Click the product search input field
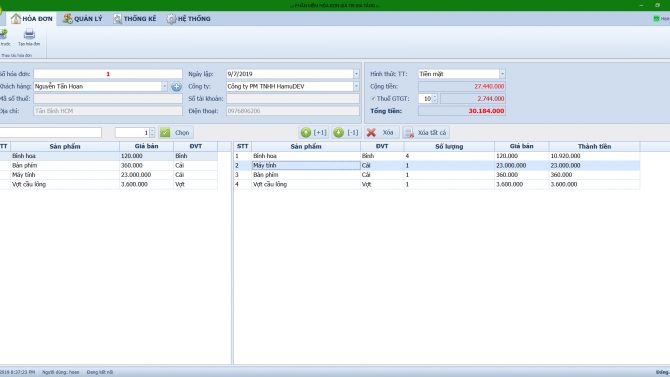Screen dimensions: 670x377 [x=50, y=133]
